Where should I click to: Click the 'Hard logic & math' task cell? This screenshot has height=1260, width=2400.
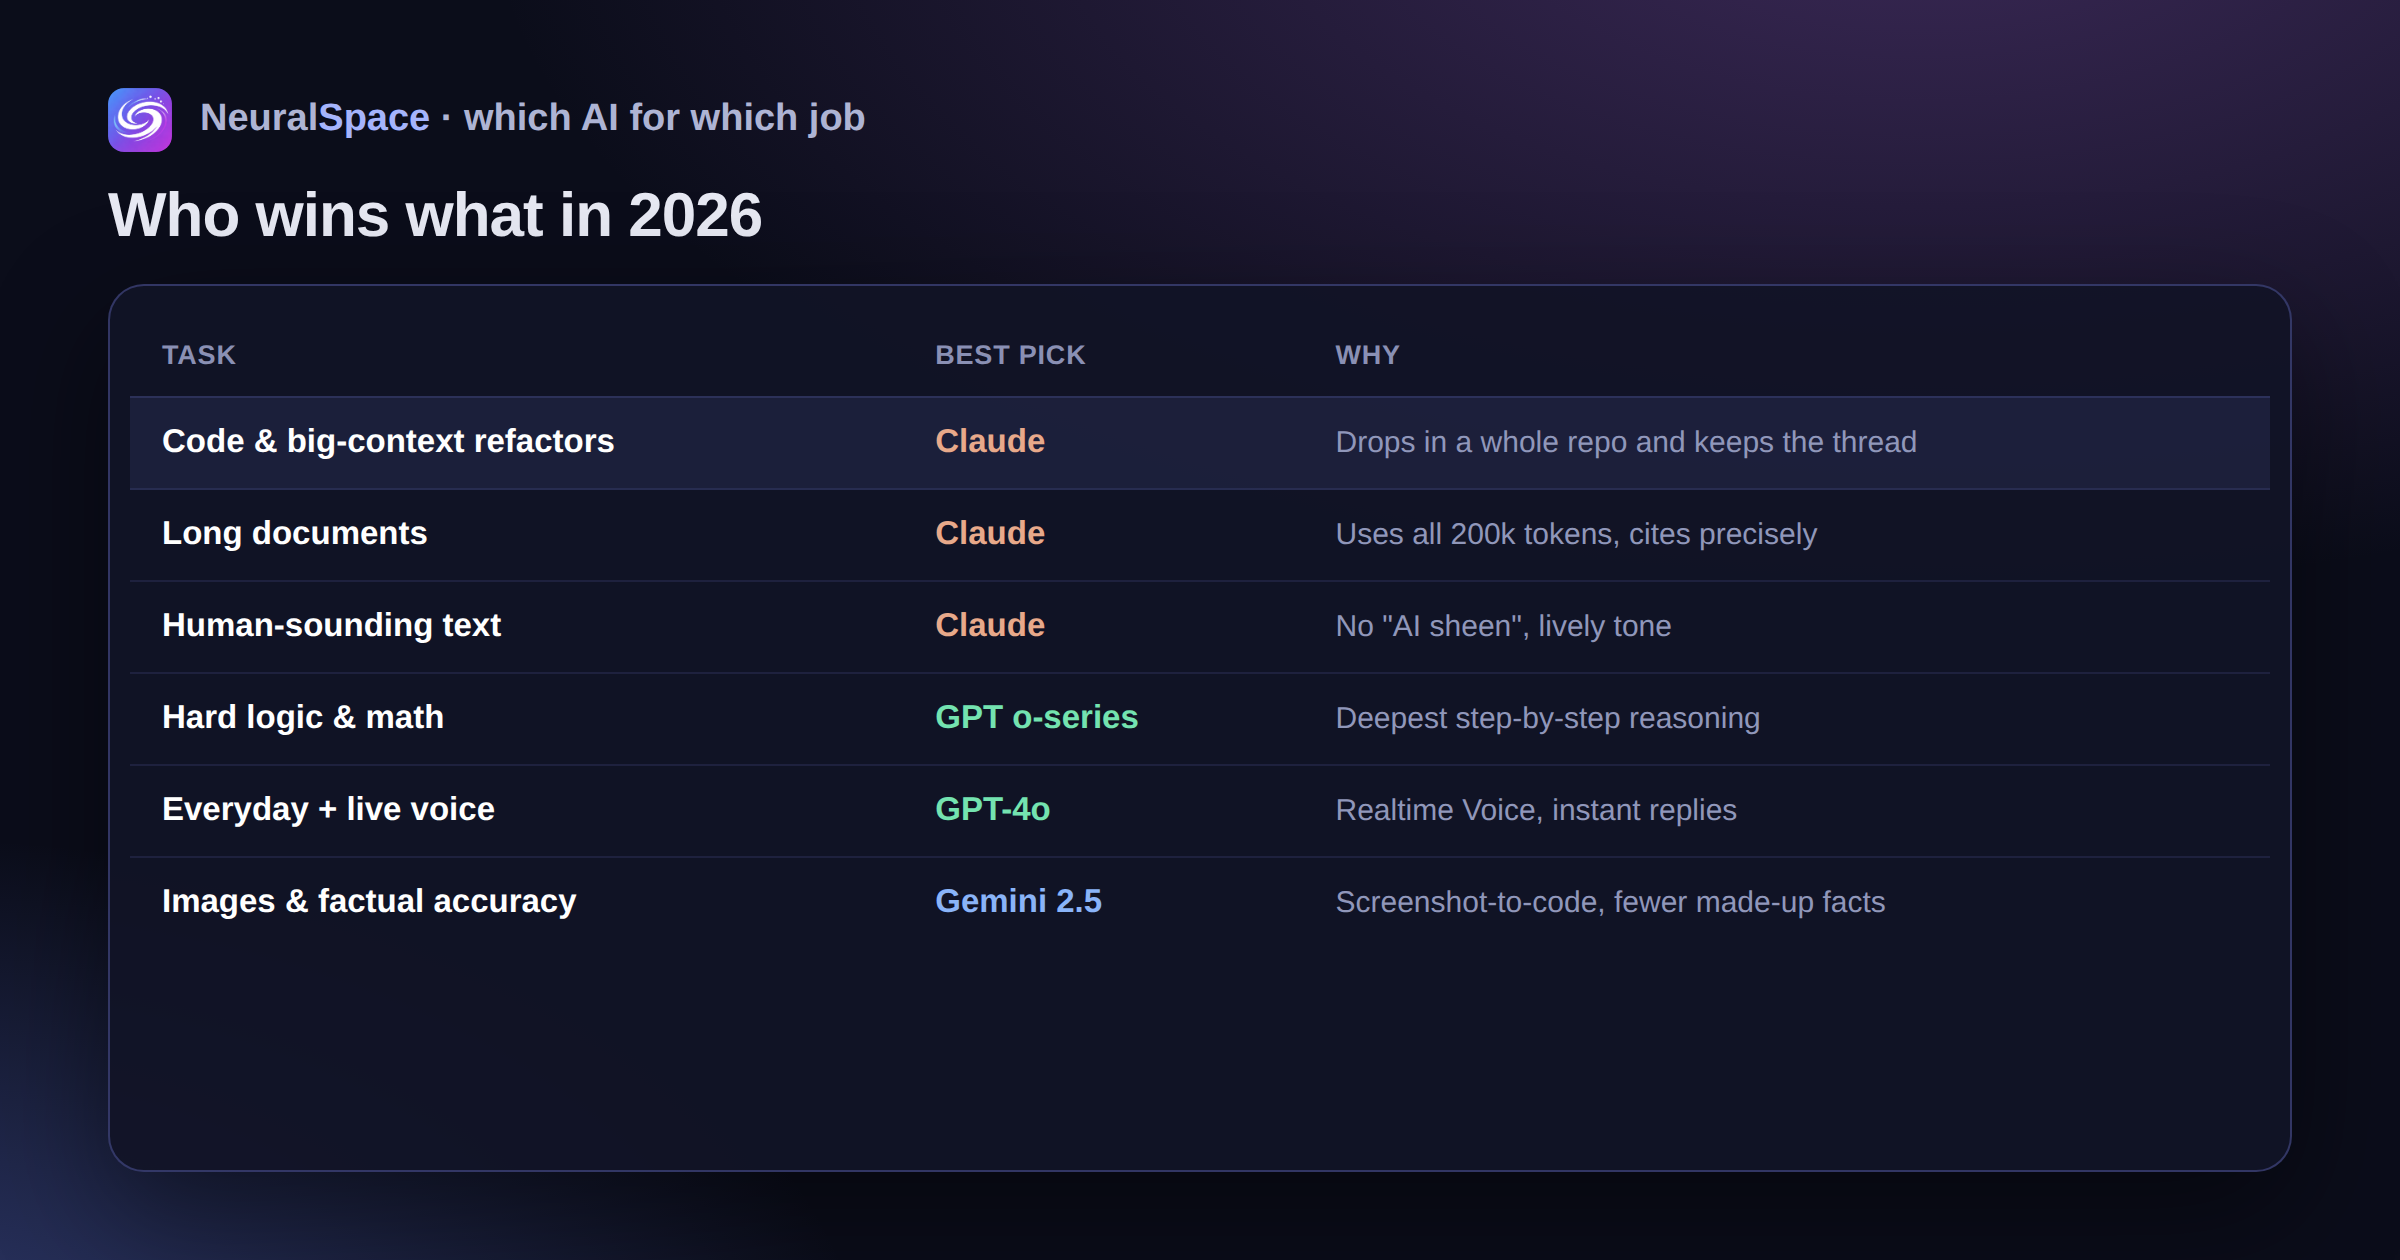(303, 717)
